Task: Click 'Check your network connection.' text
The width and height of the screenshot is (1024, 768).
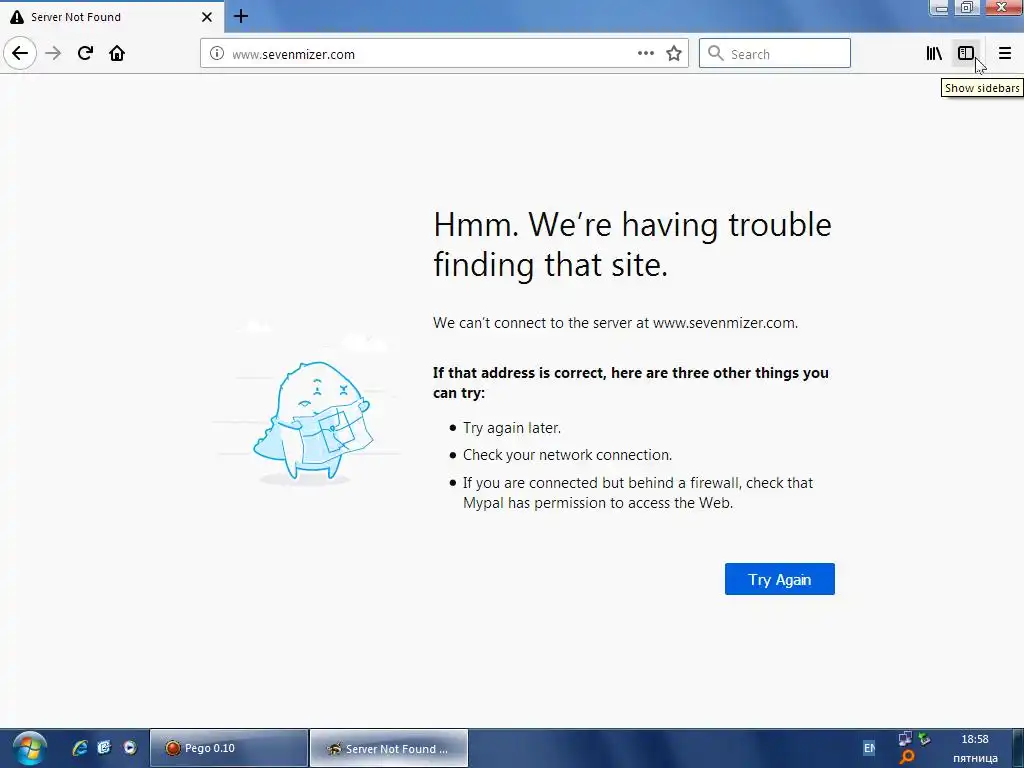Action: [568, 455]
